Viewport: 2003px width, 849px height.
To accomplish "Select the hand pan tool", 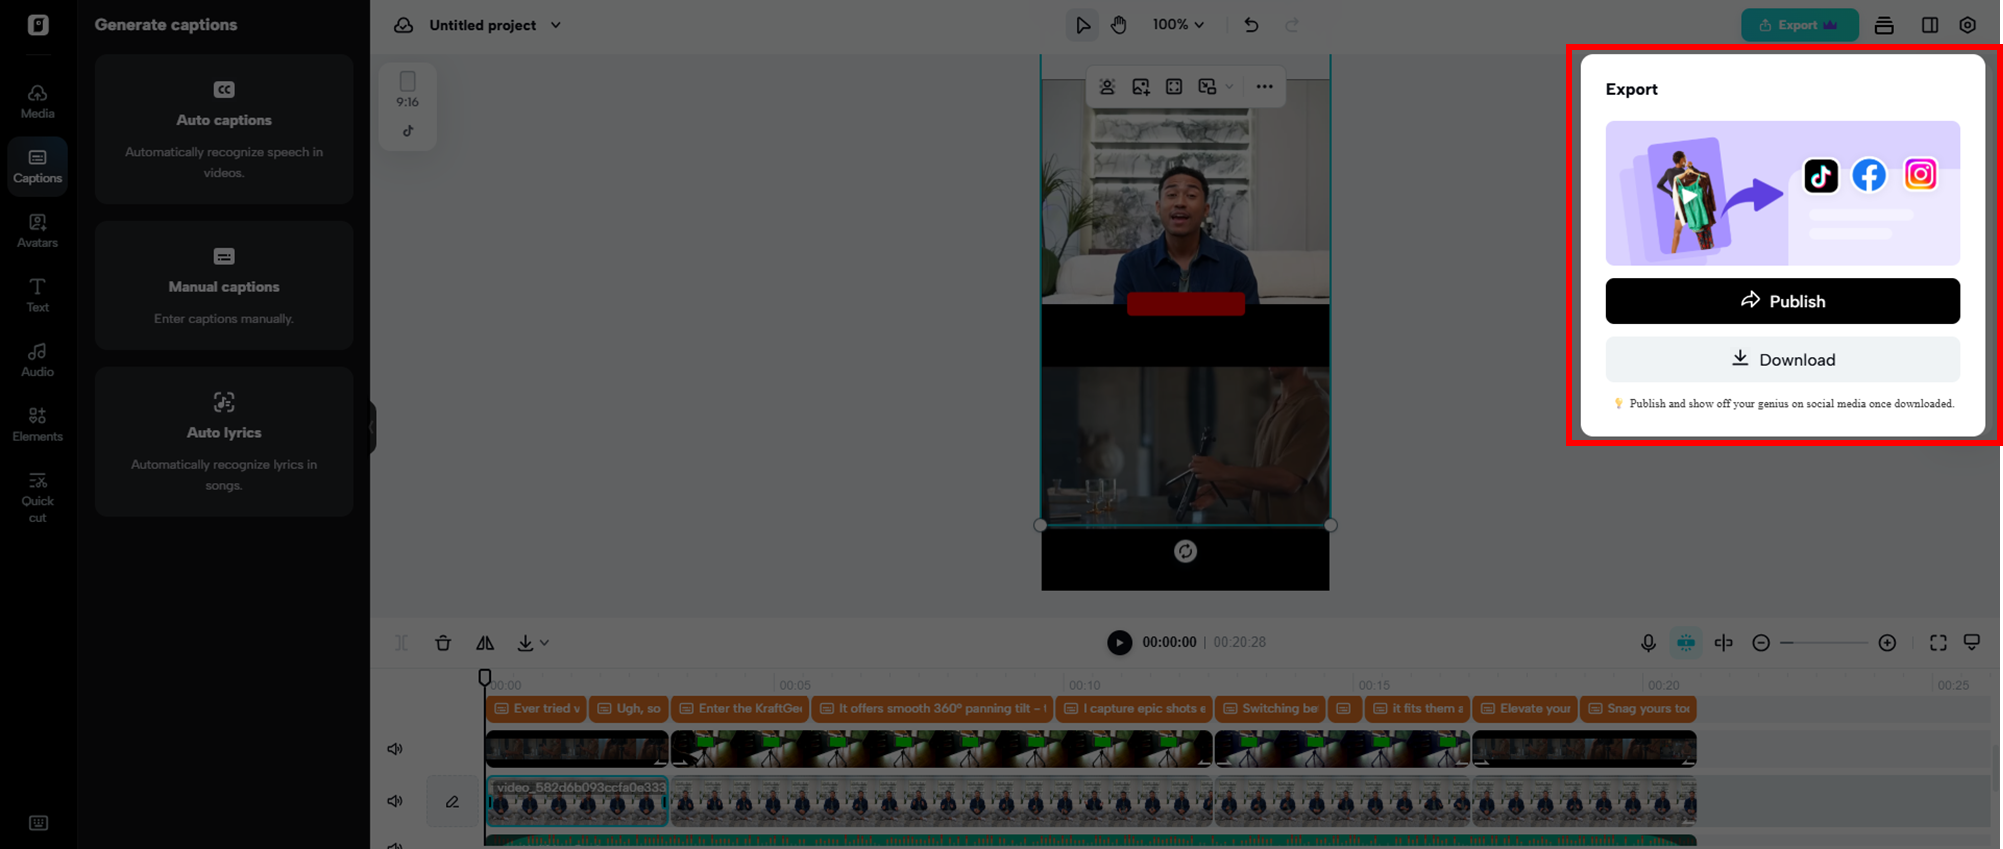I will tap(1119, 25).
